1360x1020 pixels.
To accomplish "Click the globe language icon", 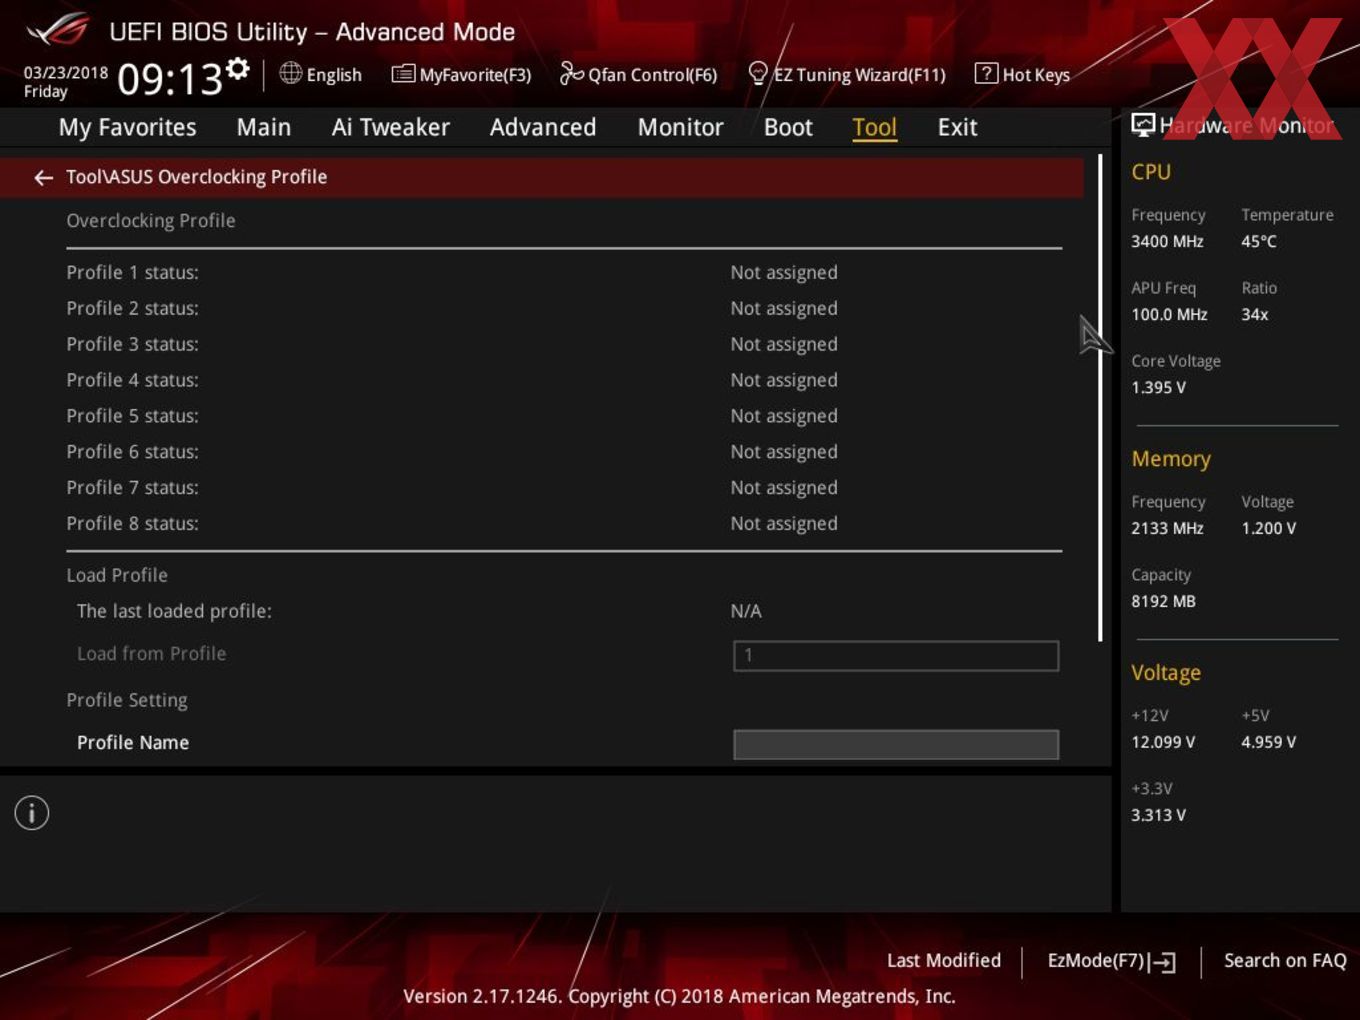I will (290, 73).
